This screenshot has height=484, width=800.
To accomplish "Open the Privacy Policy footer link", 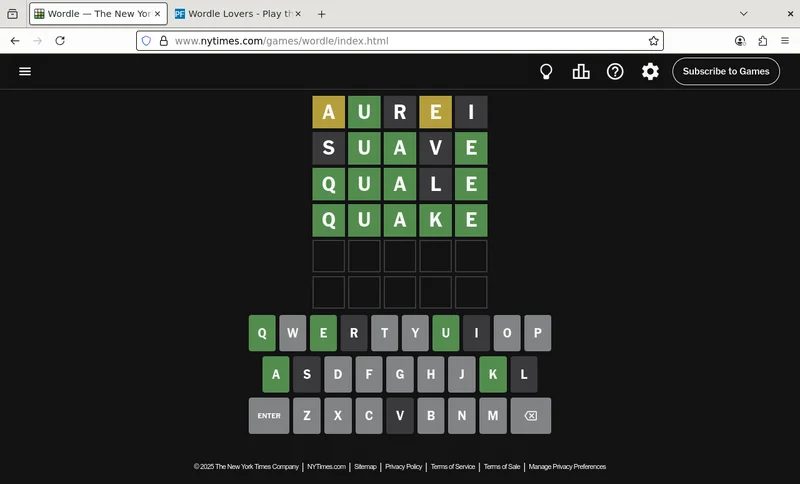I will (x=404, y=467).
